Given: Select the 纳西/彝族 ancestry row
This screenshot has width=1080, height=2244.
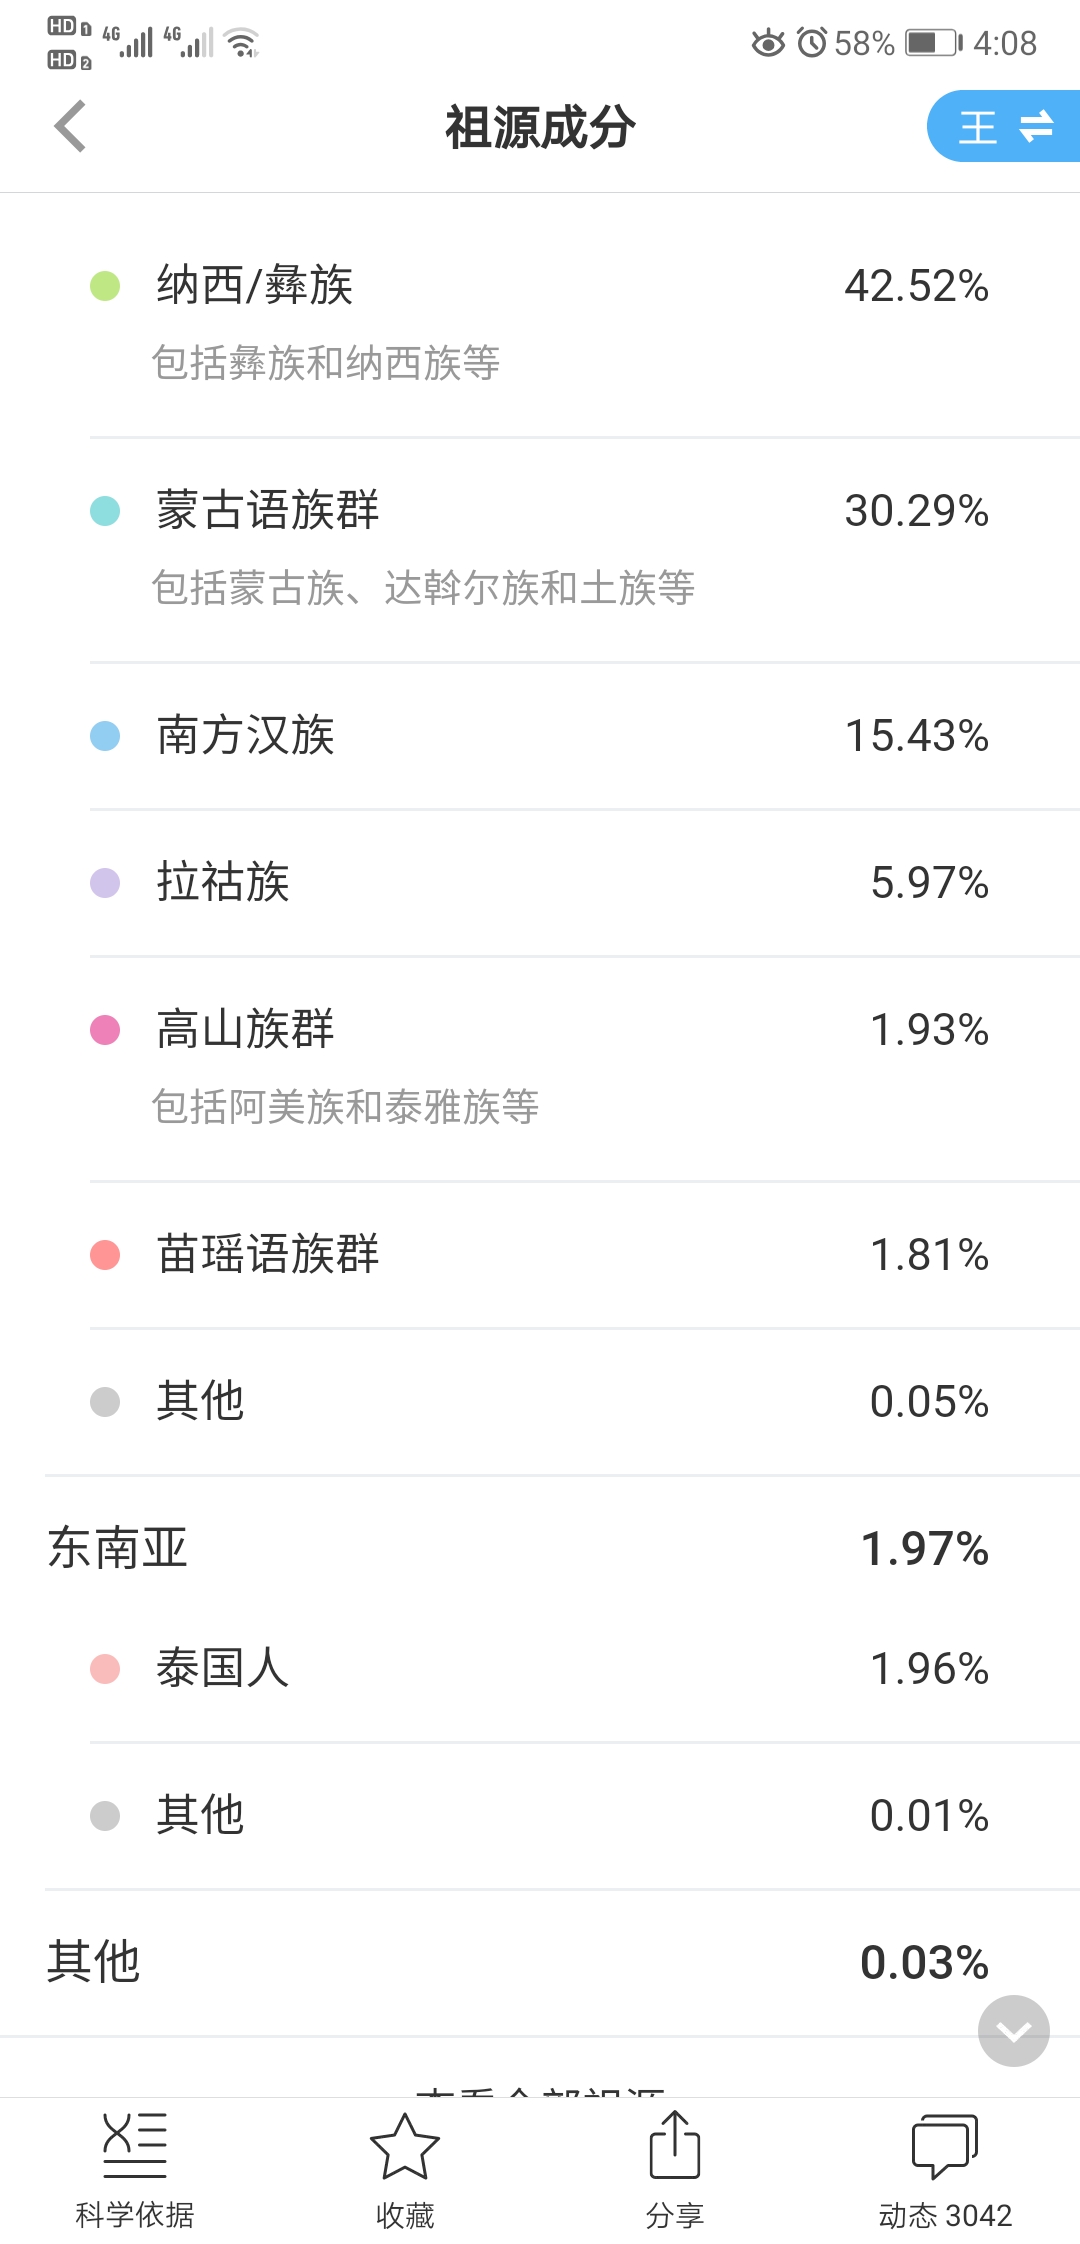Looking at the screenshot, I should (540, 322).
